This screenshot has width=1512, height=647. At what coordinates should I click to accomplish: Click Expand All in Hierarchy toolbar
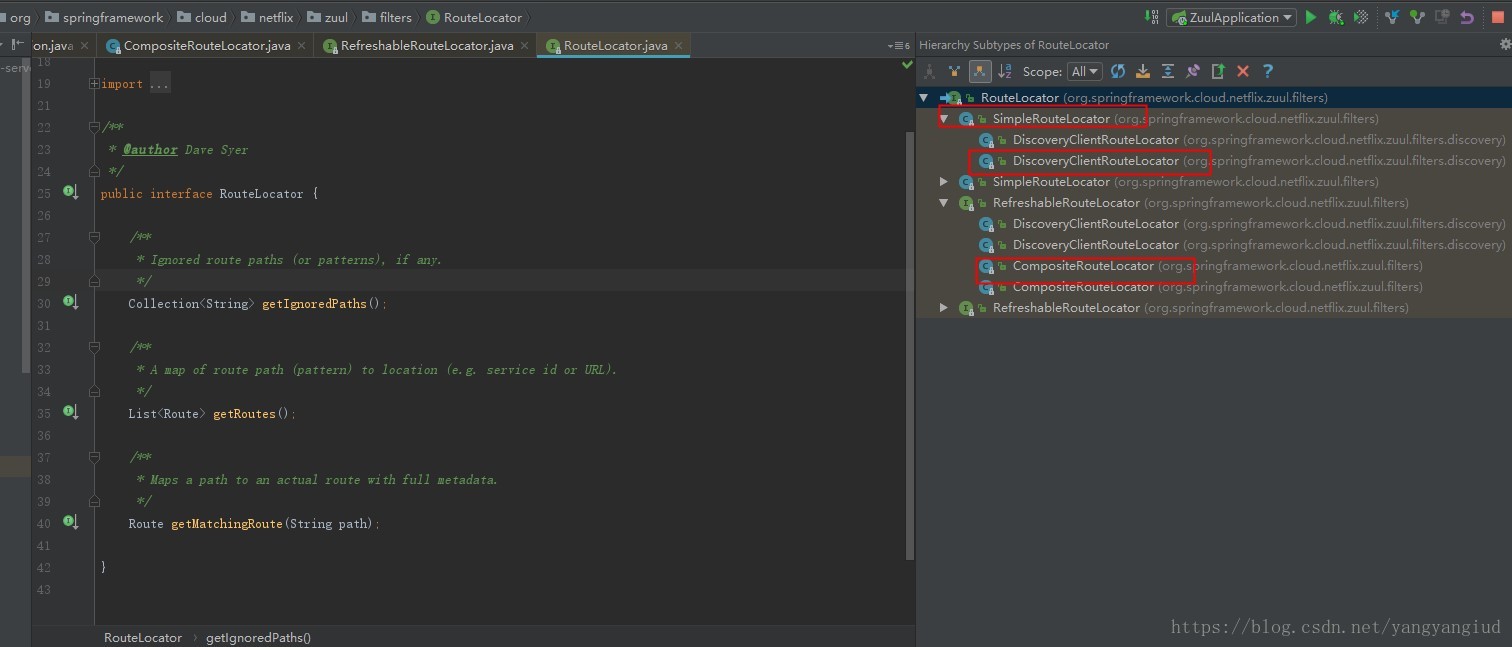point(1167,71)
